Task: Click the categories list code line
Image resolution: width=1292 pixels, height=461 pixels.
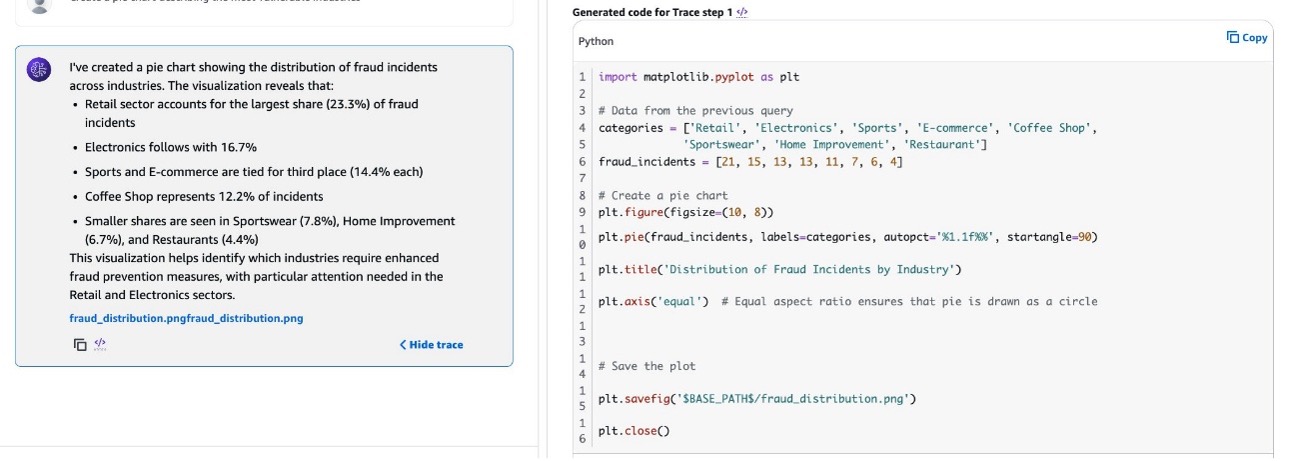Action: pyautogui.click(x=848, y=128)
